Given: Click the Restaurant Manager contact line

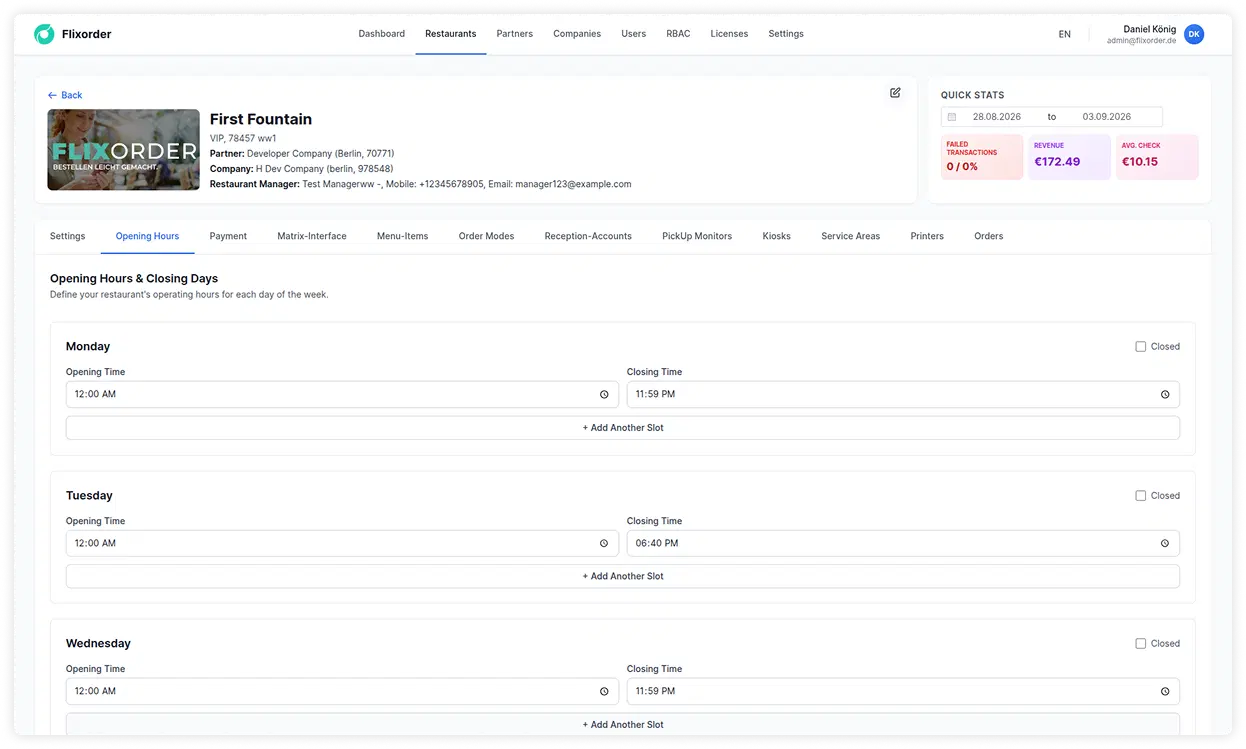Looking at the screenshot, I should point(421,184).
